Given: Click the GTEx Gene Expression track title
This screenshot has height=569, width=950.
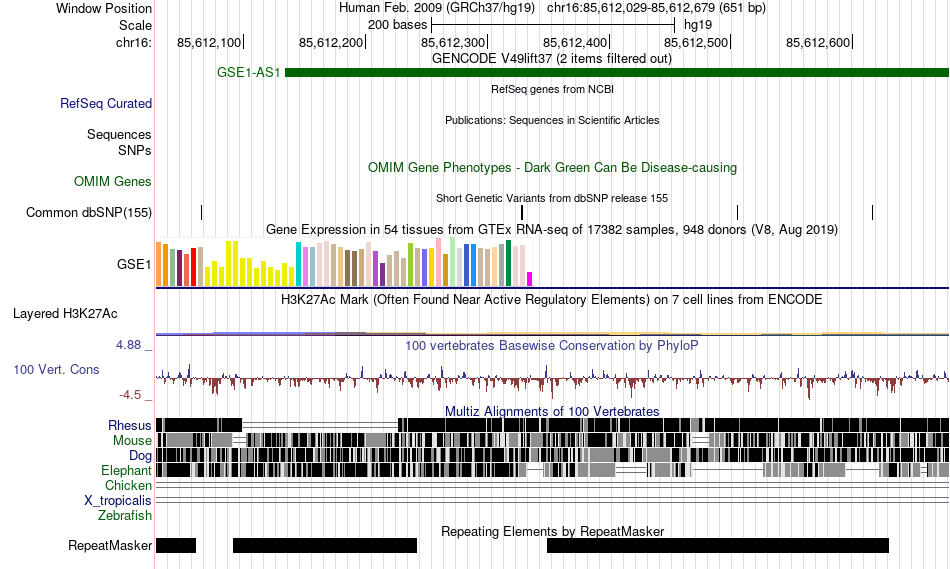Looking at the screenshot, I should pyautogui.click(x=552, y=230).
